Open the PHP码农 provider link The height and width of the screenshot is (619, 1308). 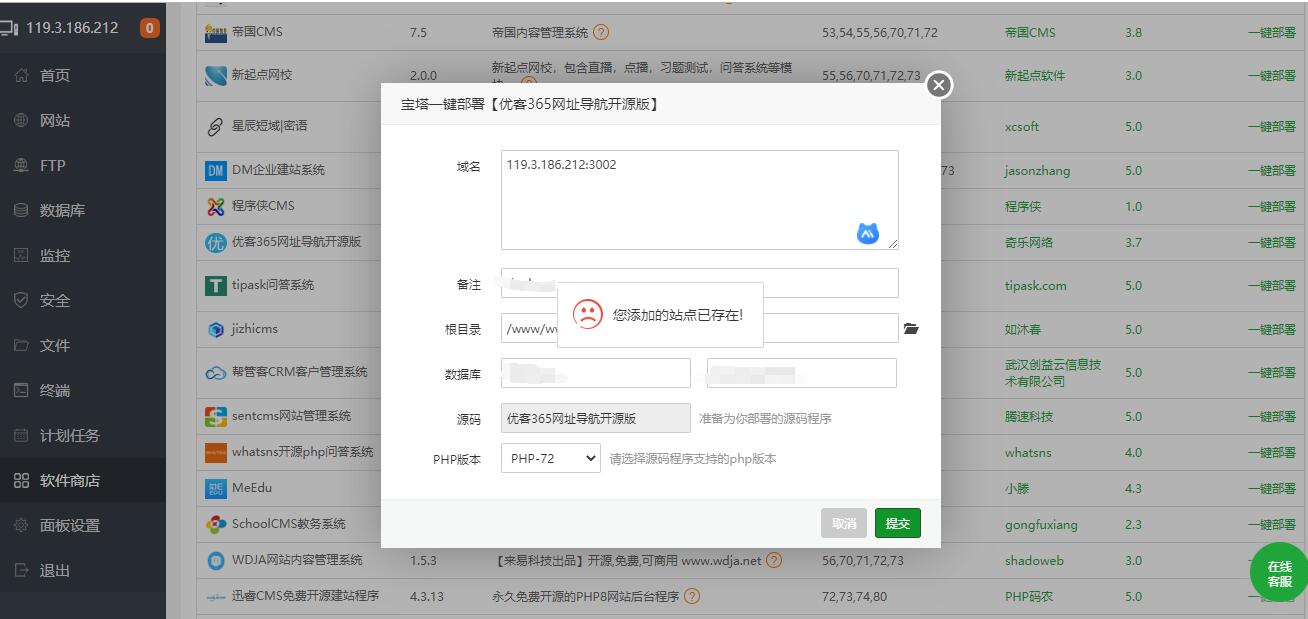1029,596
